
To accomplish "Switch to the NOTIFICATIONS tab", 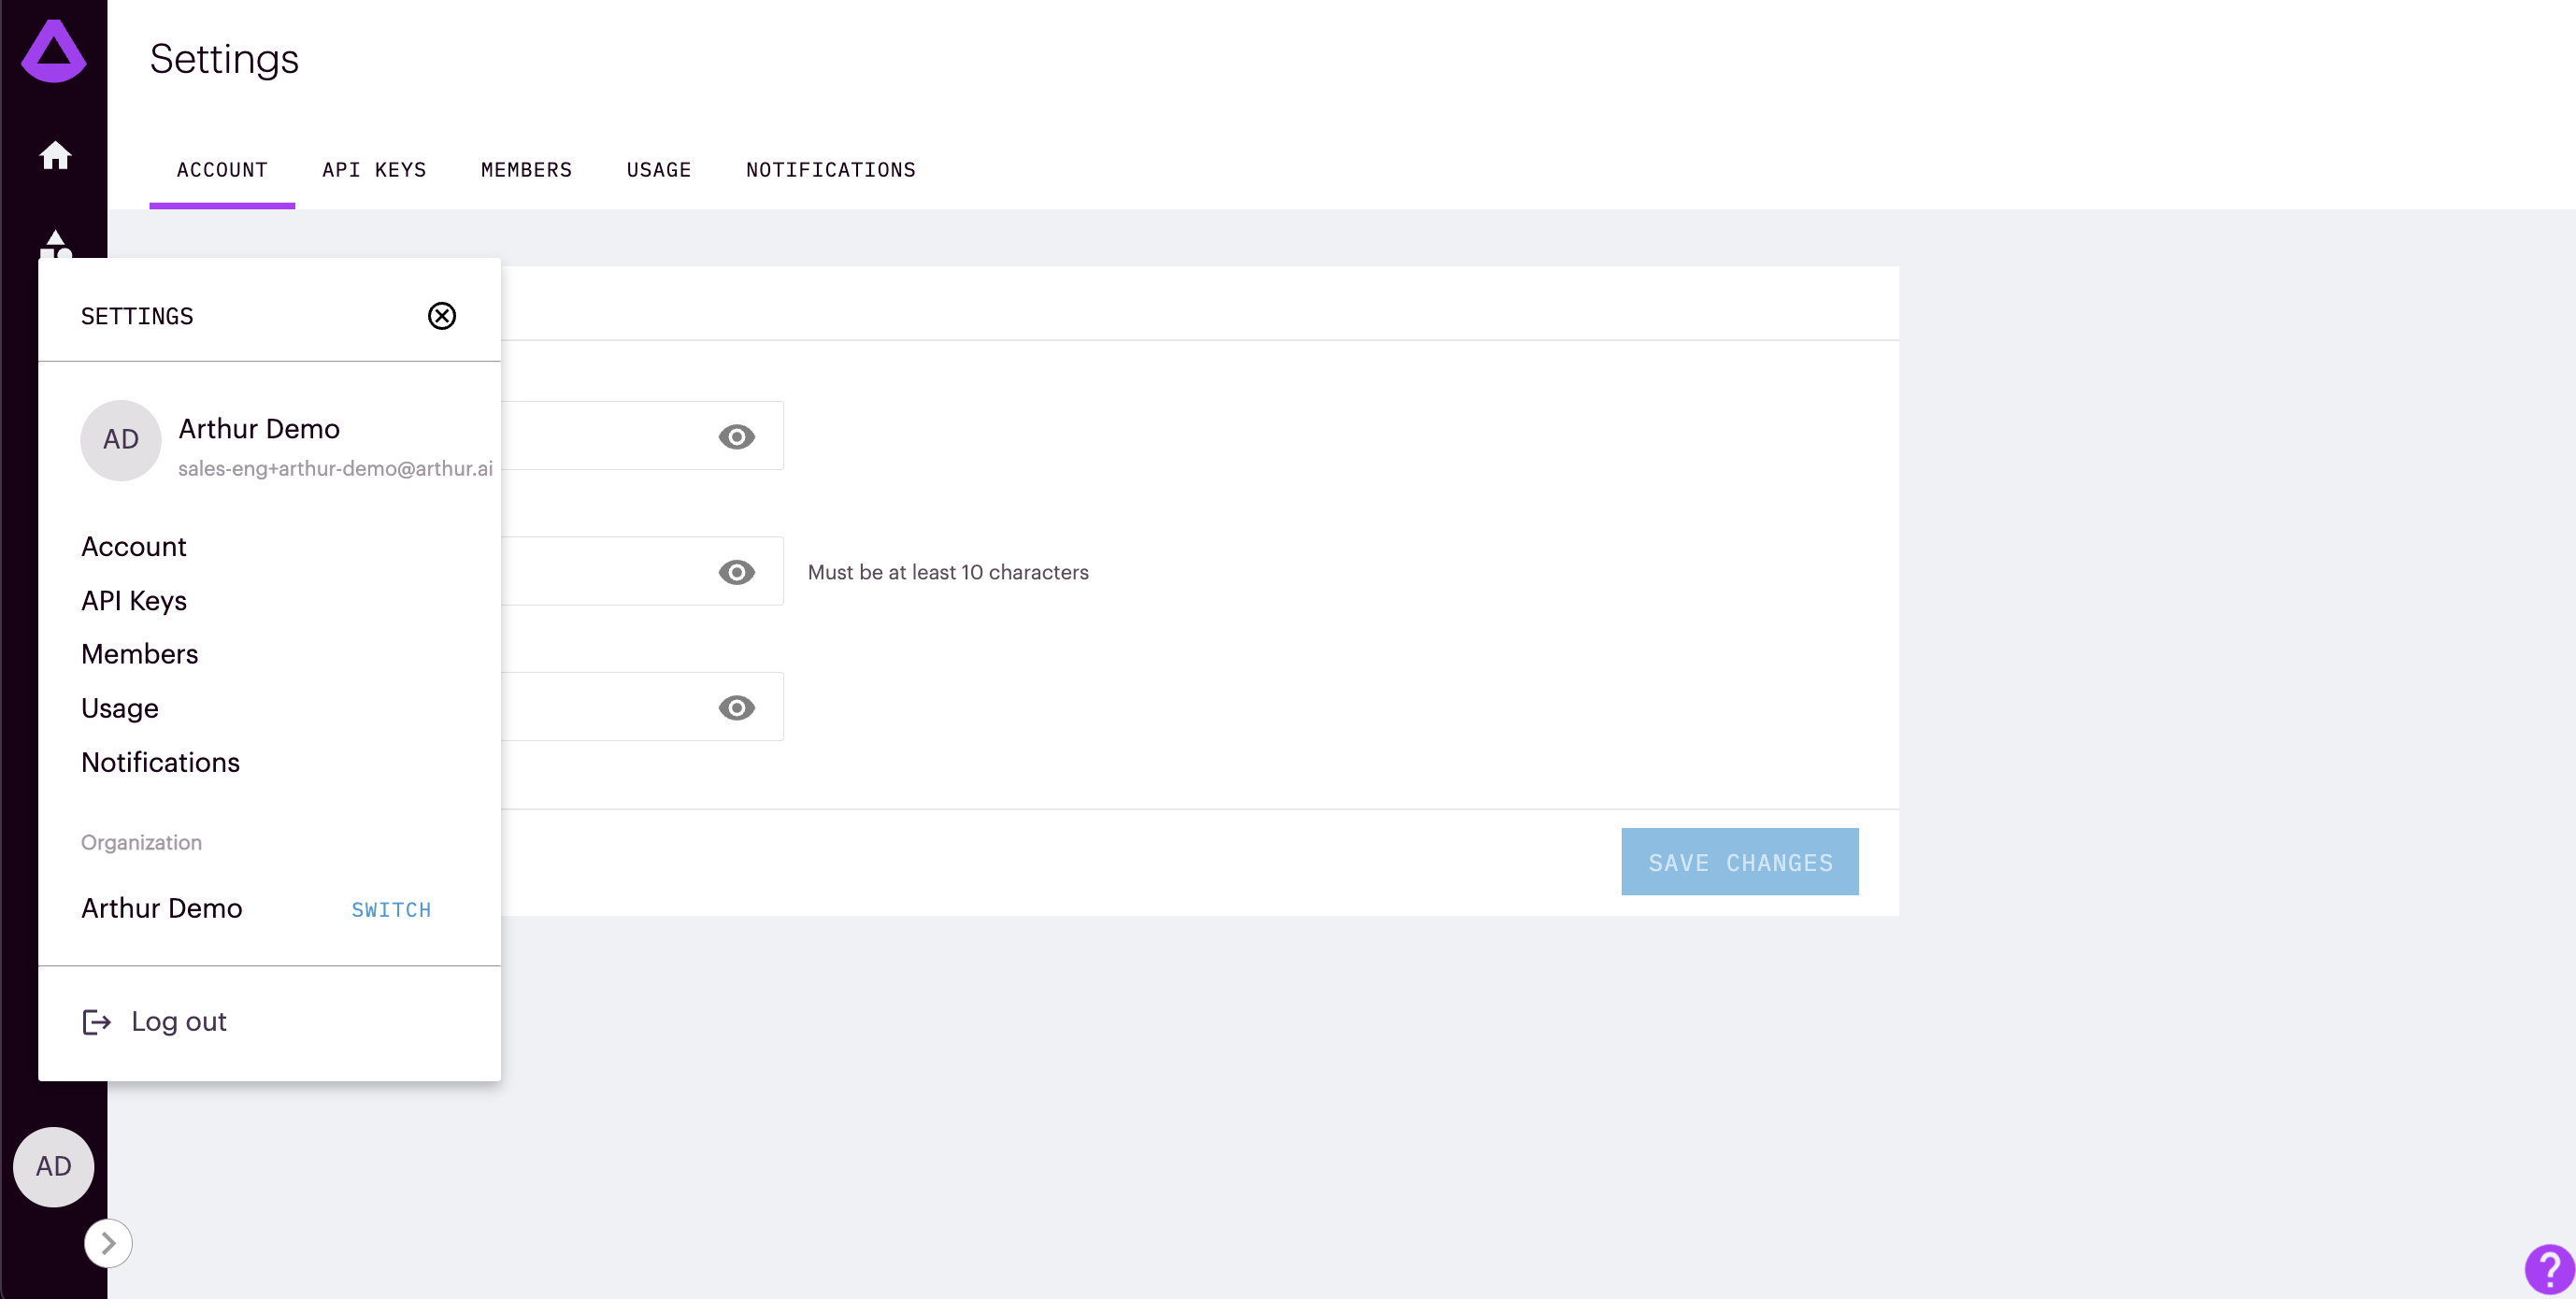I will tap(830, 170).
